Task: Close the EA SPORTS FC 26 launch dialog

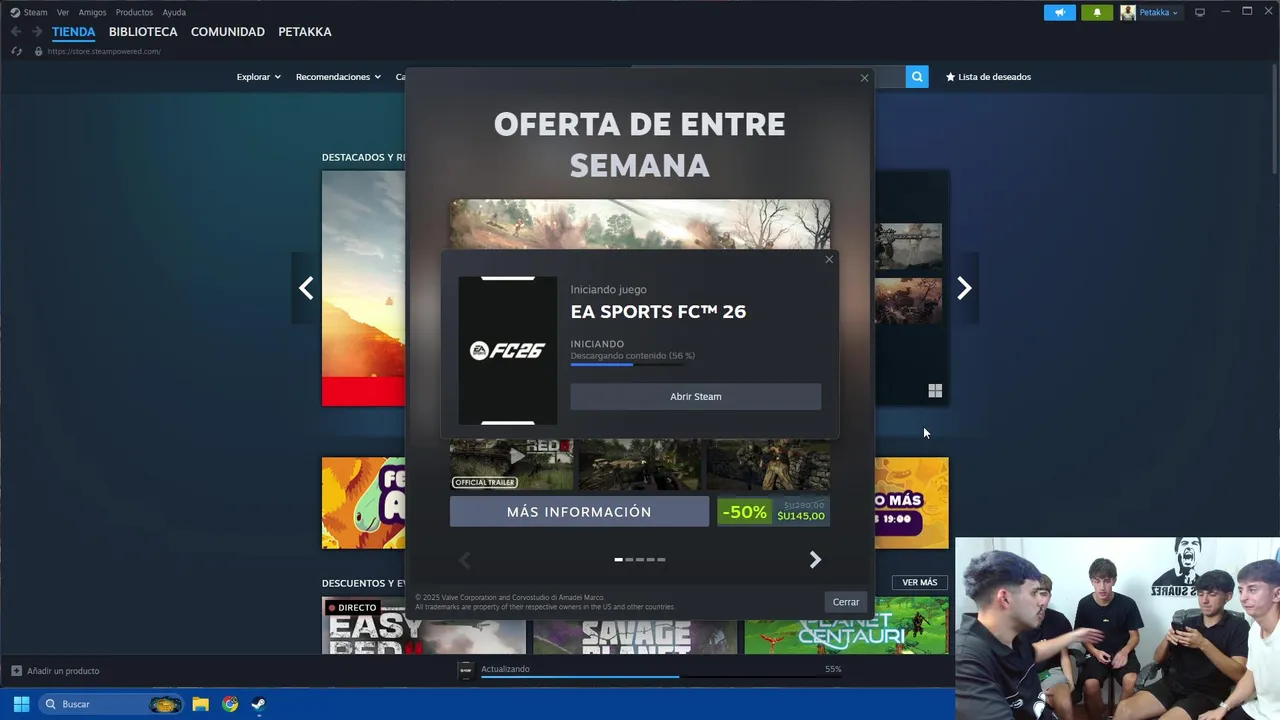Action: point(829,260)
